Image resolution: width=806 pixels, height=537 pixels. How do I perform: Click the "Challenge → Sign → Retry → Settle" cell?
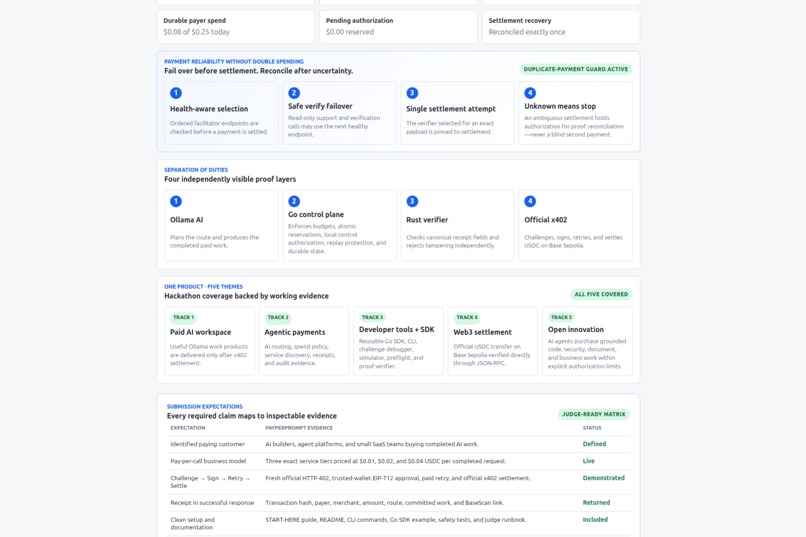(x=210, y=482)
